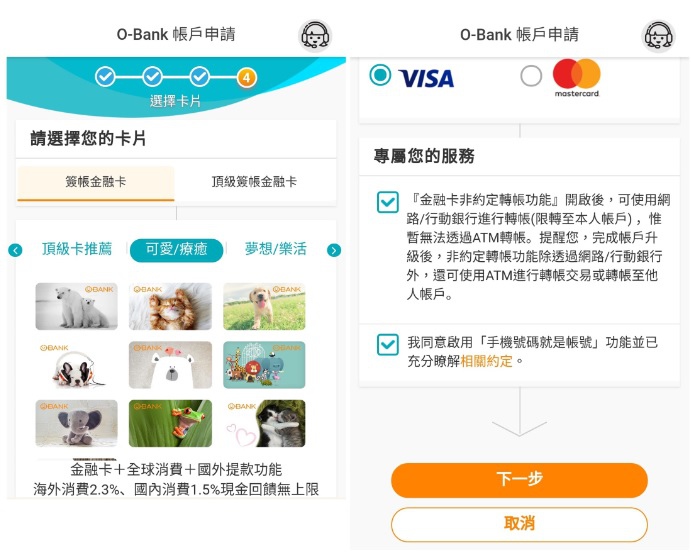Click the 下一步 button

pyautogui.click(x=520, y=480)
